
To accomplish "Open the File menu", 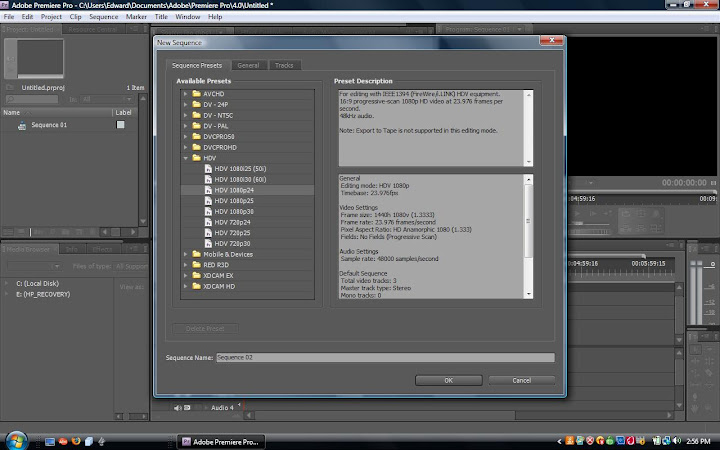I will click(9, 17).
